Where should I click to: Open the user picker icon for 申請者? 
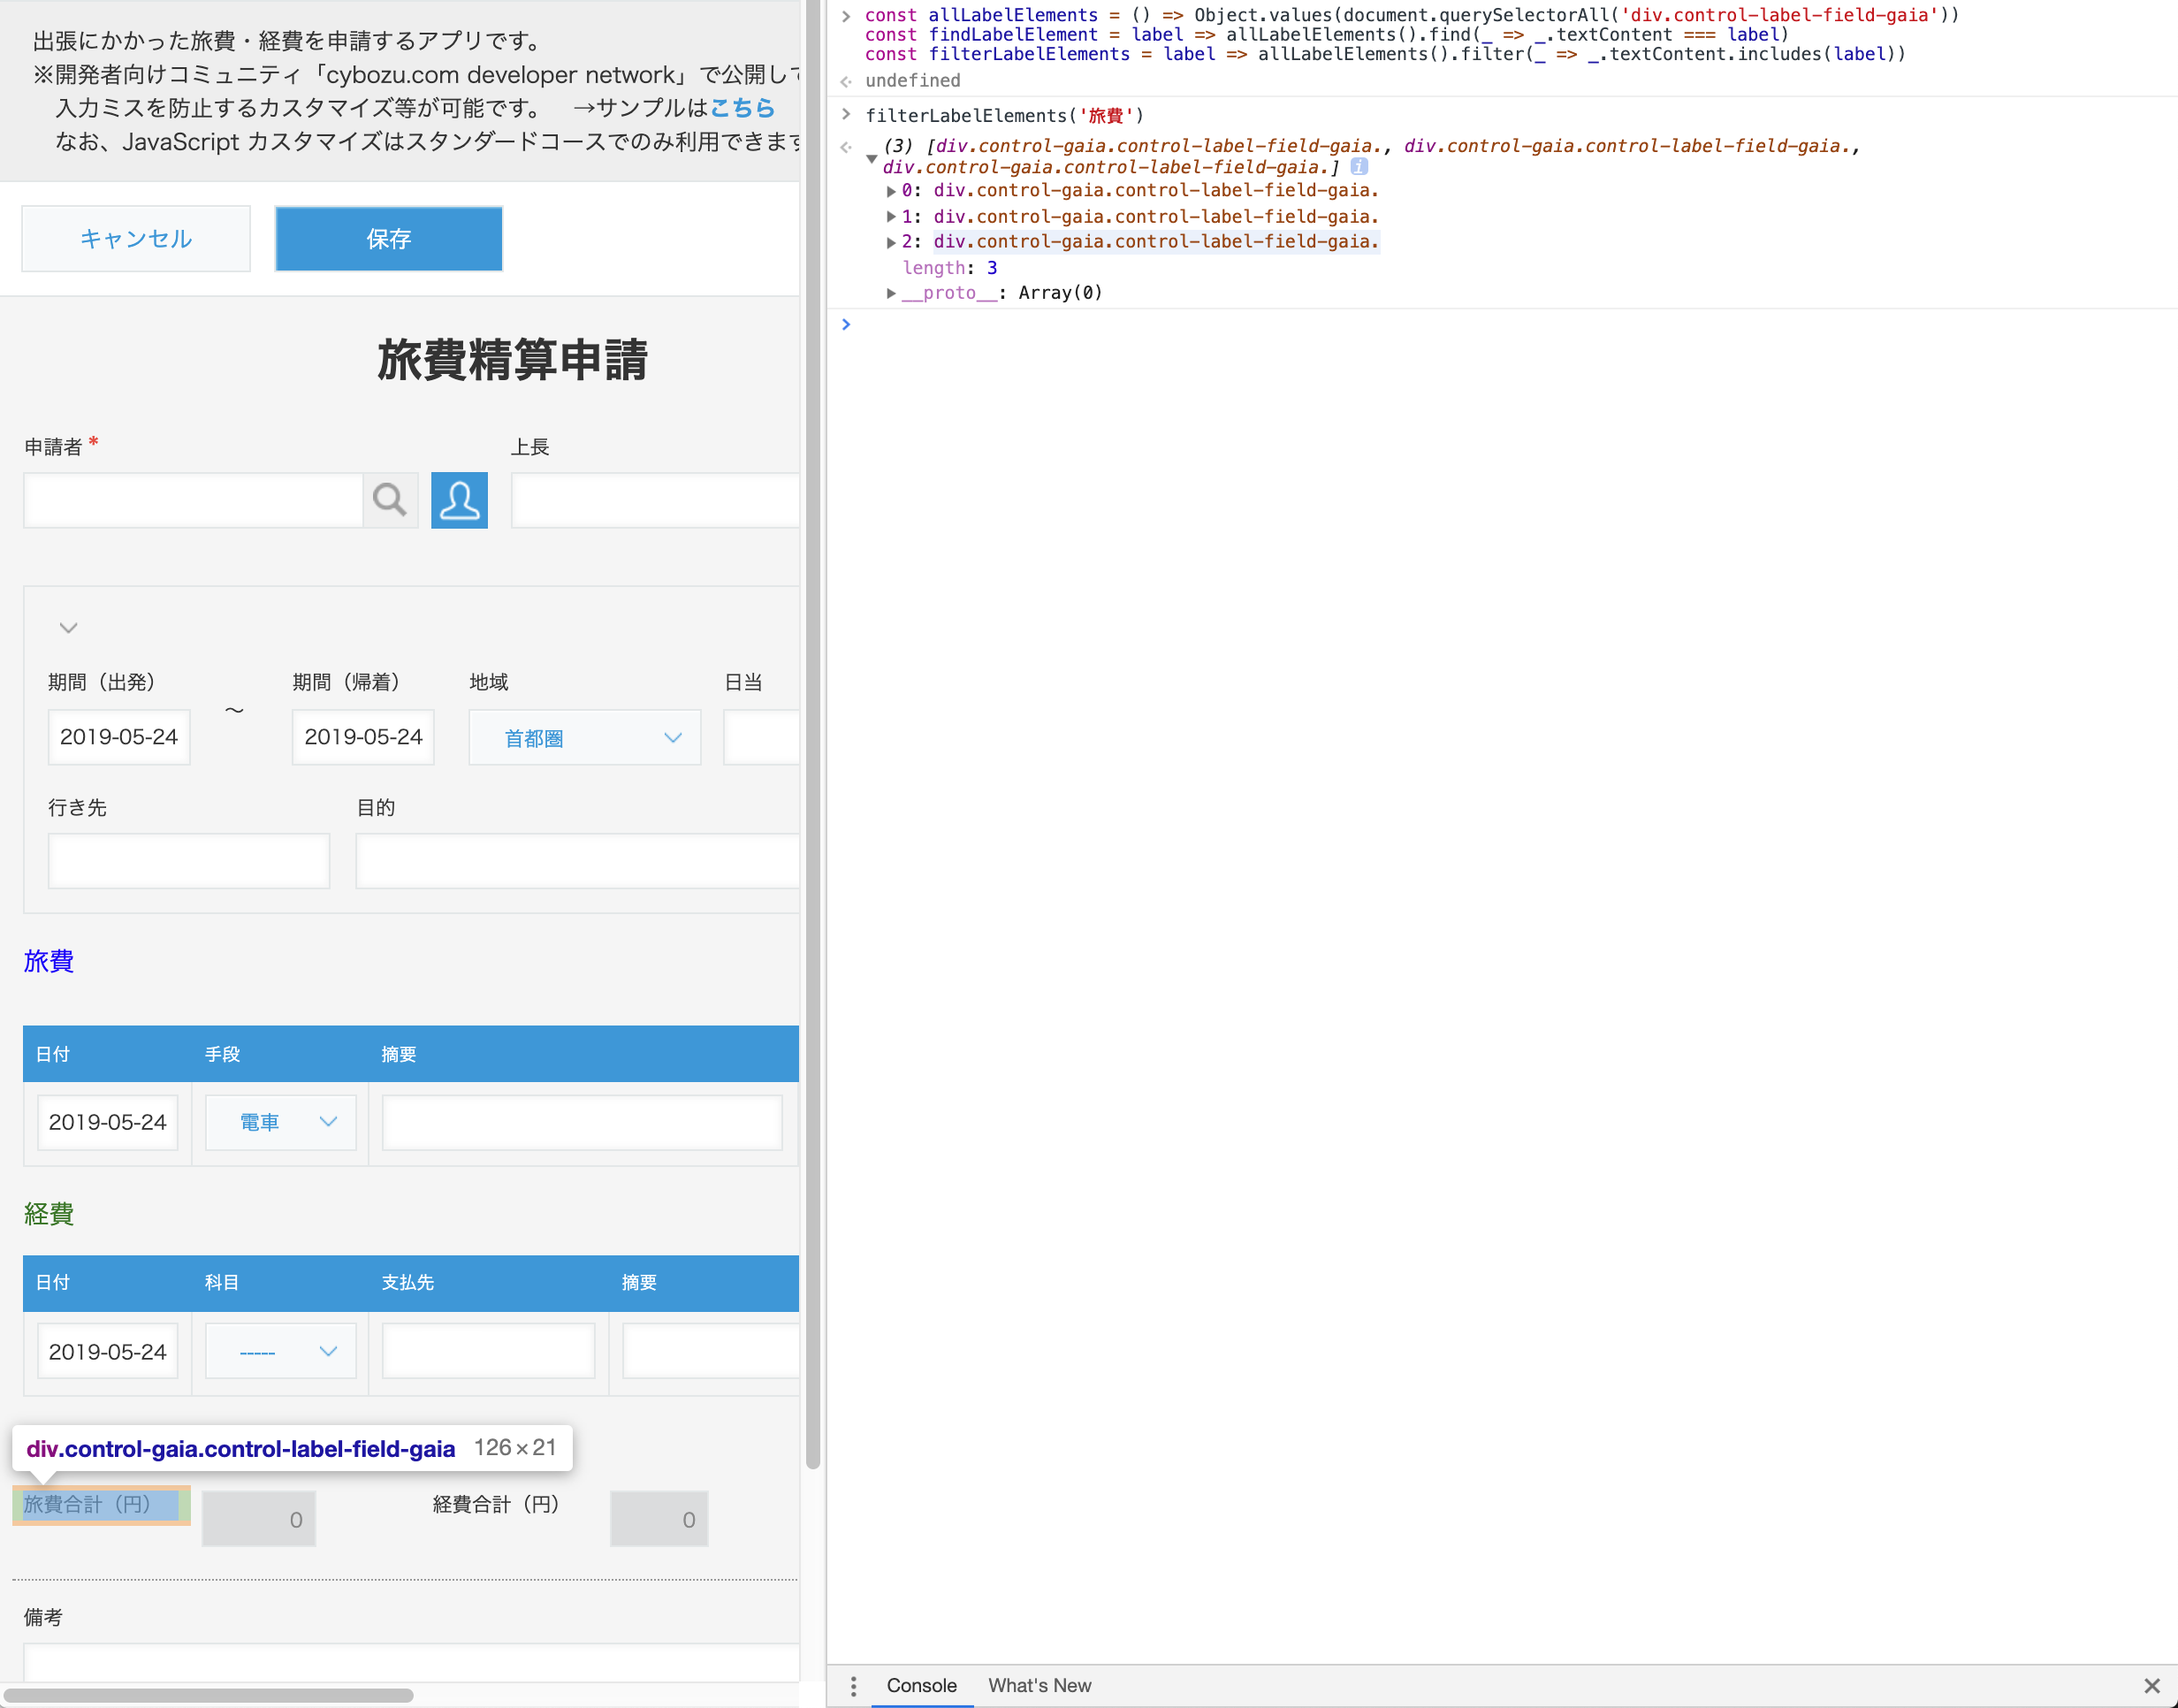click(459, 499)
